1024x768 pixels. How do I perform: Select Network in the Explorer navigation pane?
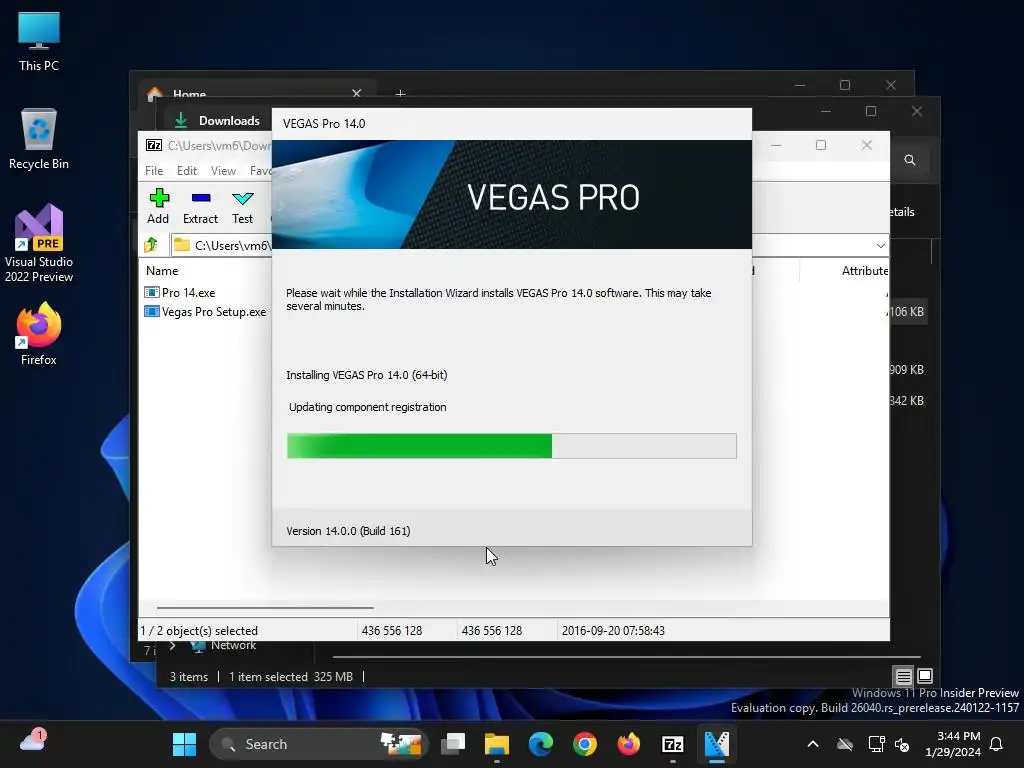pyautogui.click(x=233, y=645)
